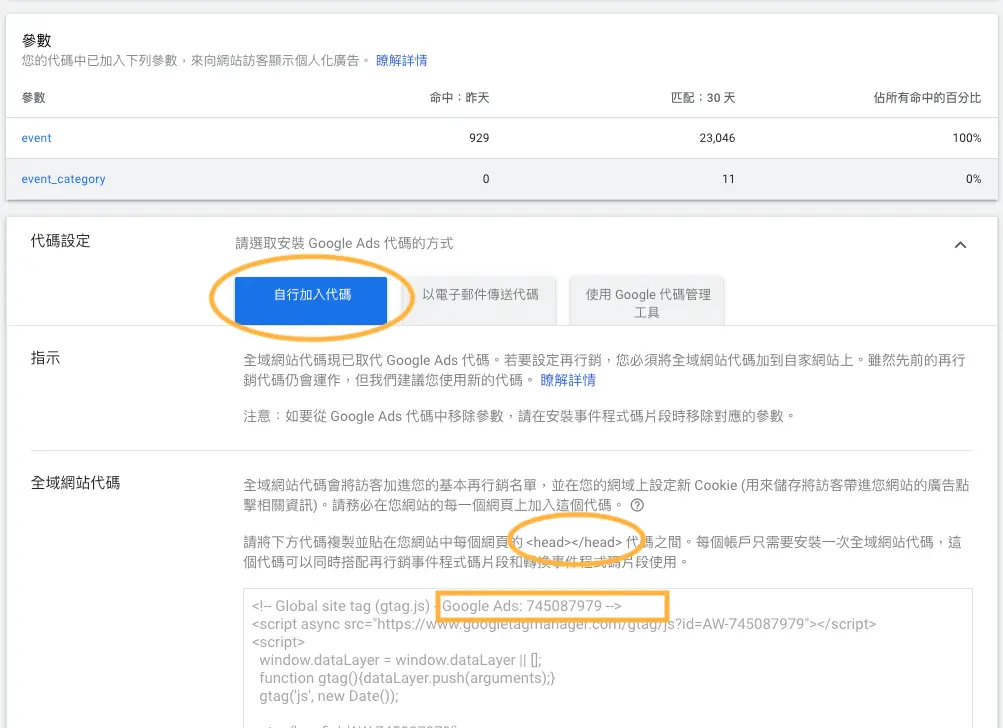Image resolution: width=1003 pixels, height=728 pixels.
Task: Click the 全域網站代碼 section label
Action: click(75, 483)
